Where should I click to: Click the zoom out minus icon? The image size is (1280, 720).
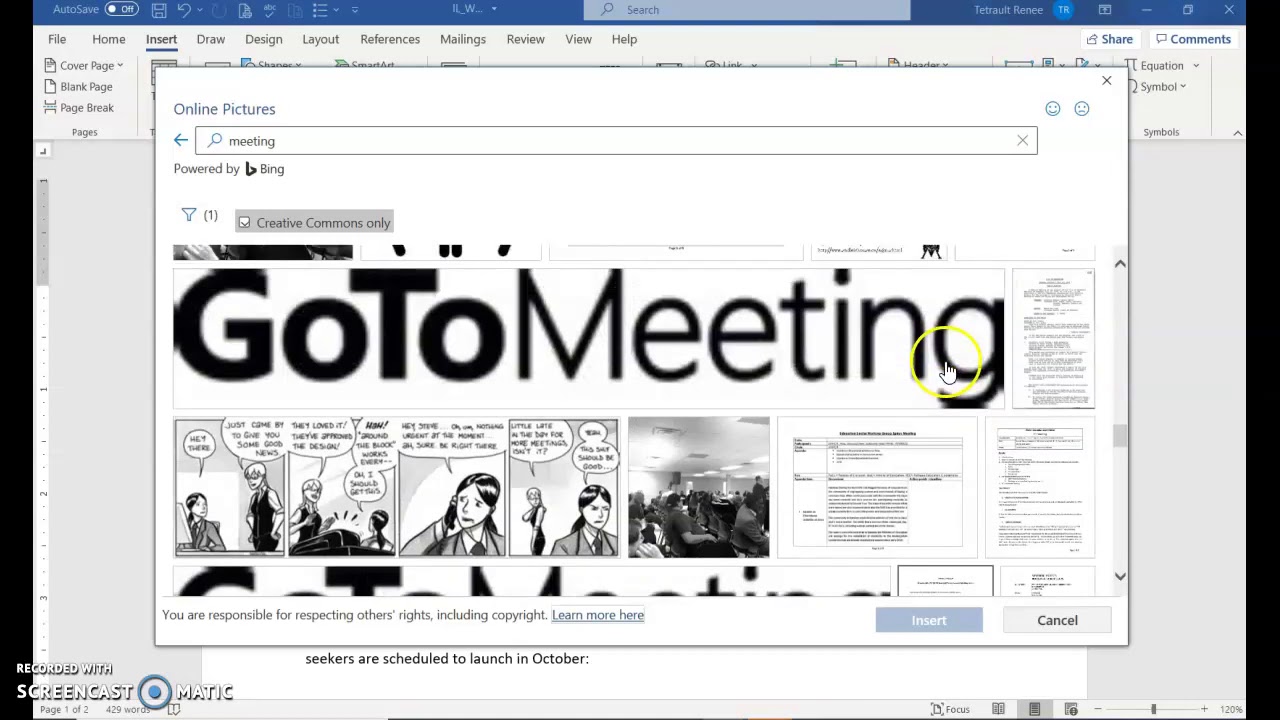click(1100, 709)
